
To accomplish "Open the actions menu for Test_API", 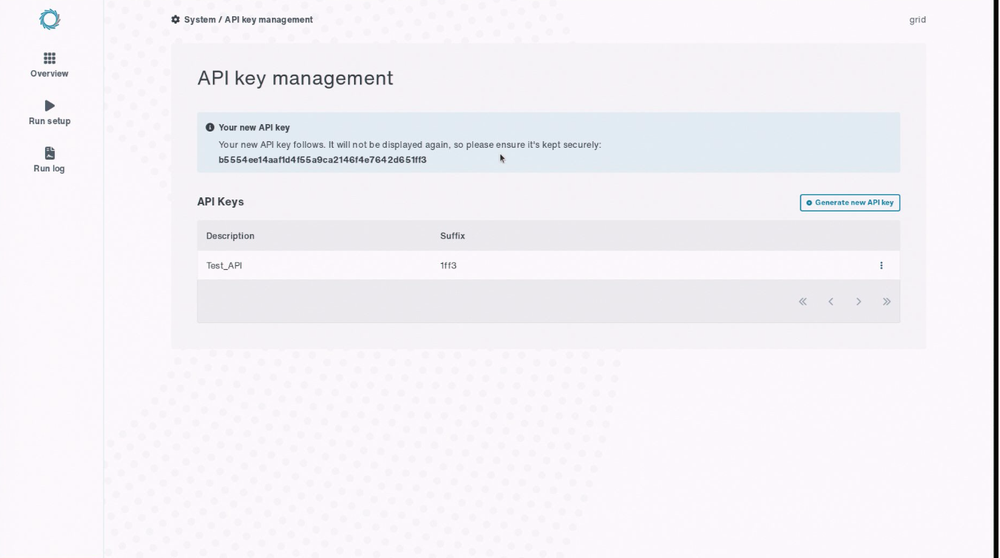I will tap(881, 266).
